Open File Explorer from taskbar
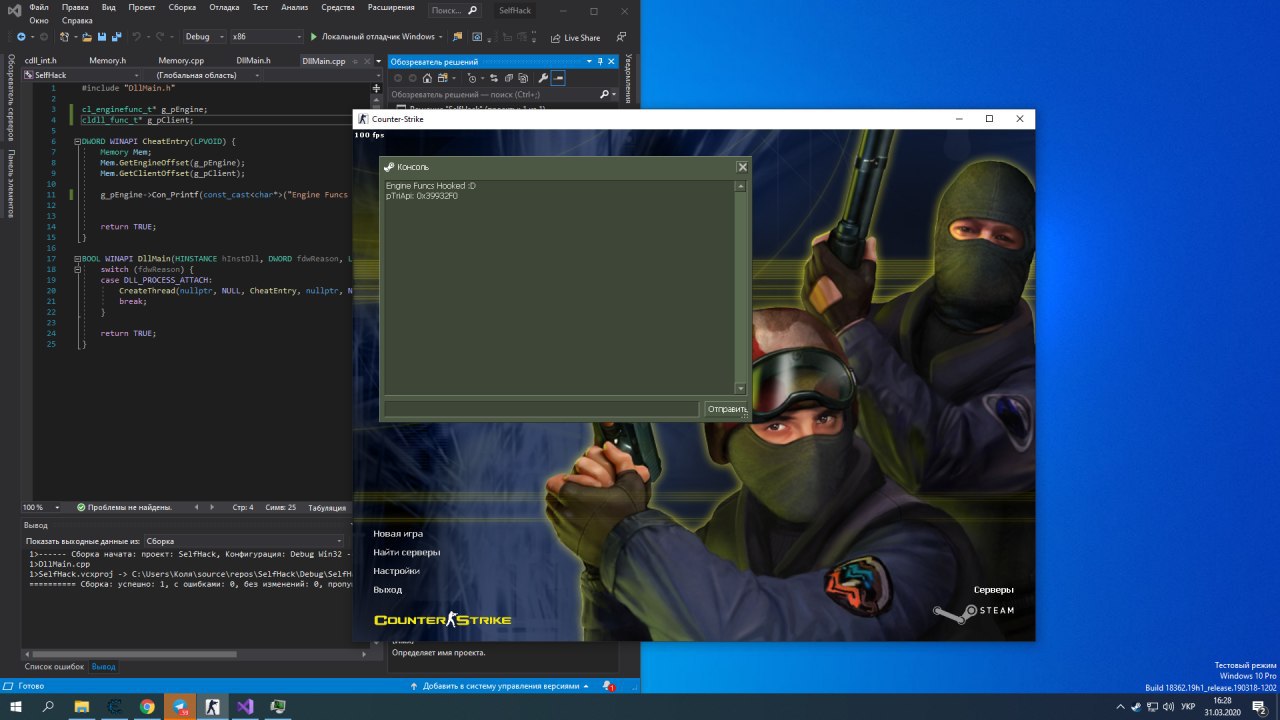Screen dimensions: 1280x720 coord(82,706)
